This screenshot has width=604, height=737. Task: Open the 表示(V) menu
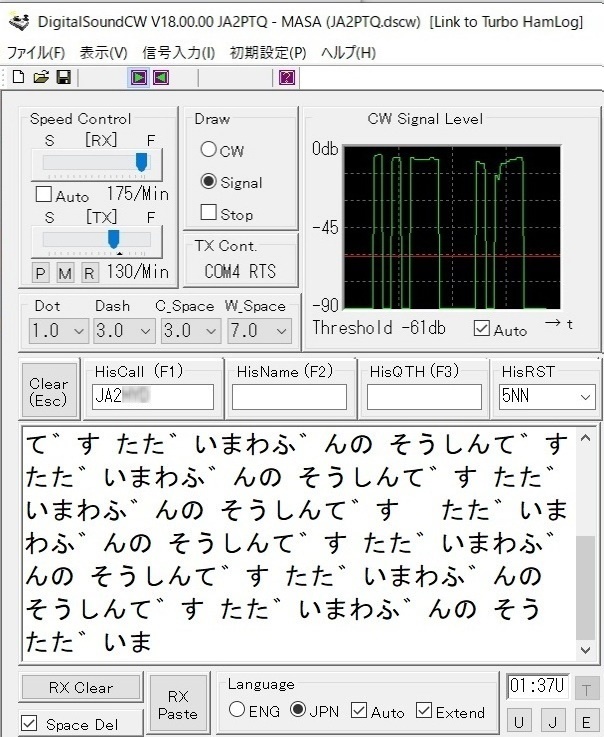point(103,53)
